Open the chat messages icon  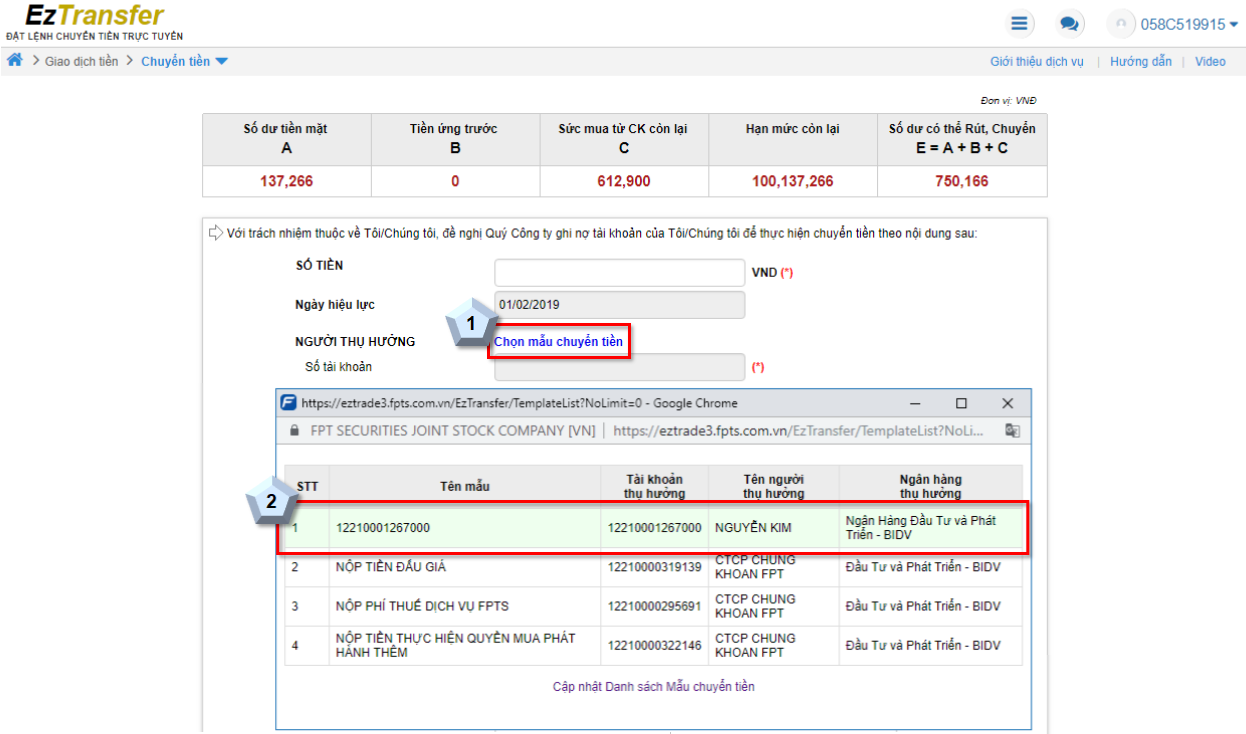pyautogui.click(x=1070, y=23)
